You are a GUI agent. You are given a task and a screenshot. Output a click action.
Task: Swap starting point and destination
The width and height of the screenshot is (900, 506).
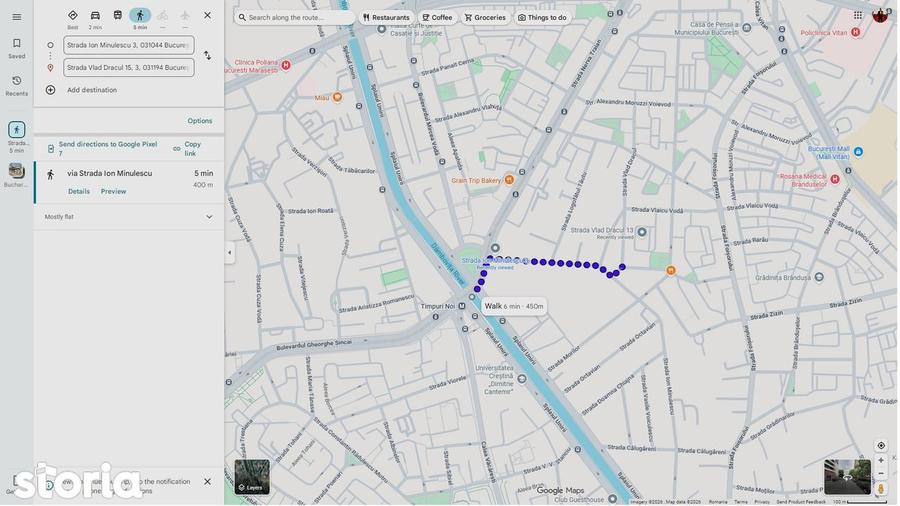[x=207, y=56]
